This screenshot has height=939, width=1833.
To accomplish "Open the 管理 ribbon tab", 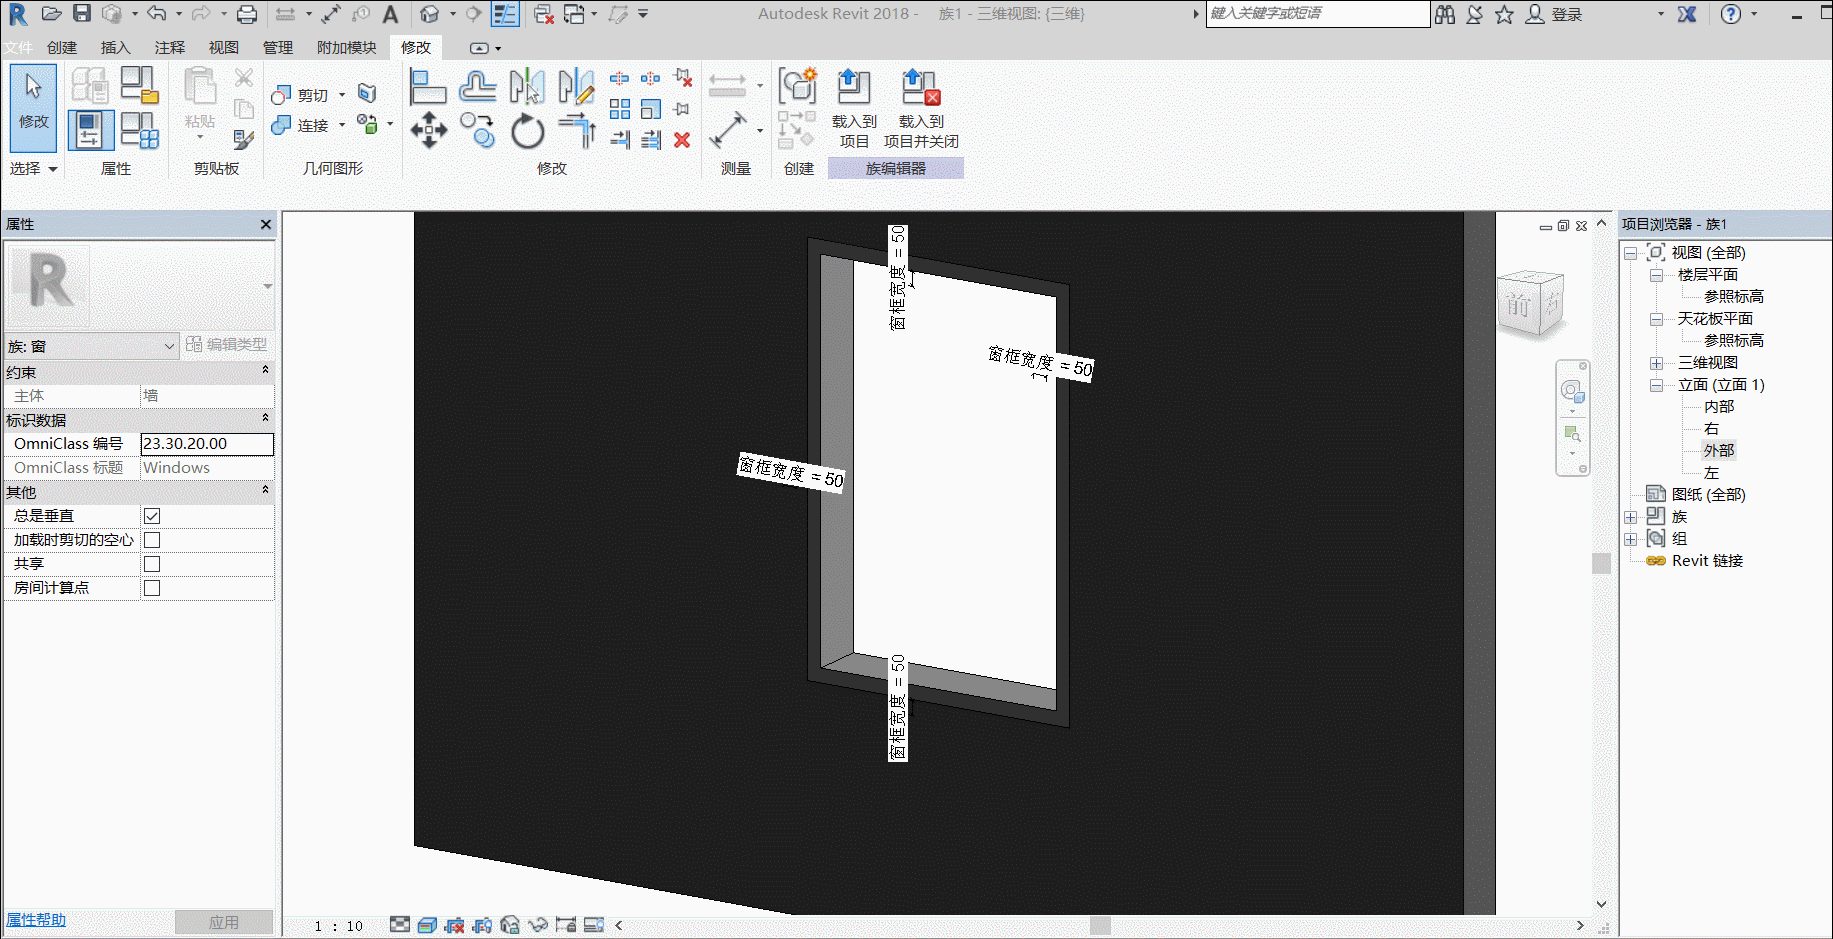I will pyautogui.click(x=278, y=47).
